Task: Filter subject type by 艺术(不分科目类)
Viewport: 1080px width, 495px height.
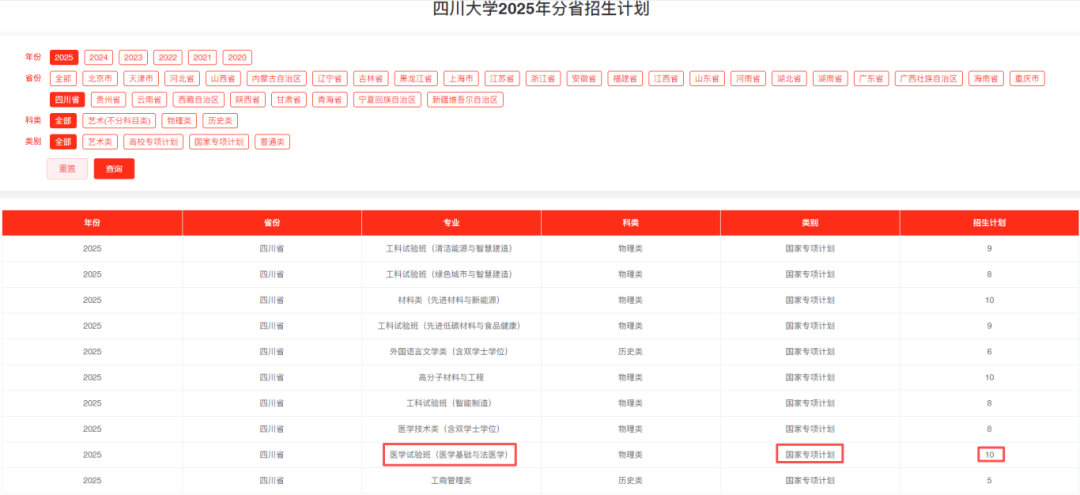Action: point(119,121)
